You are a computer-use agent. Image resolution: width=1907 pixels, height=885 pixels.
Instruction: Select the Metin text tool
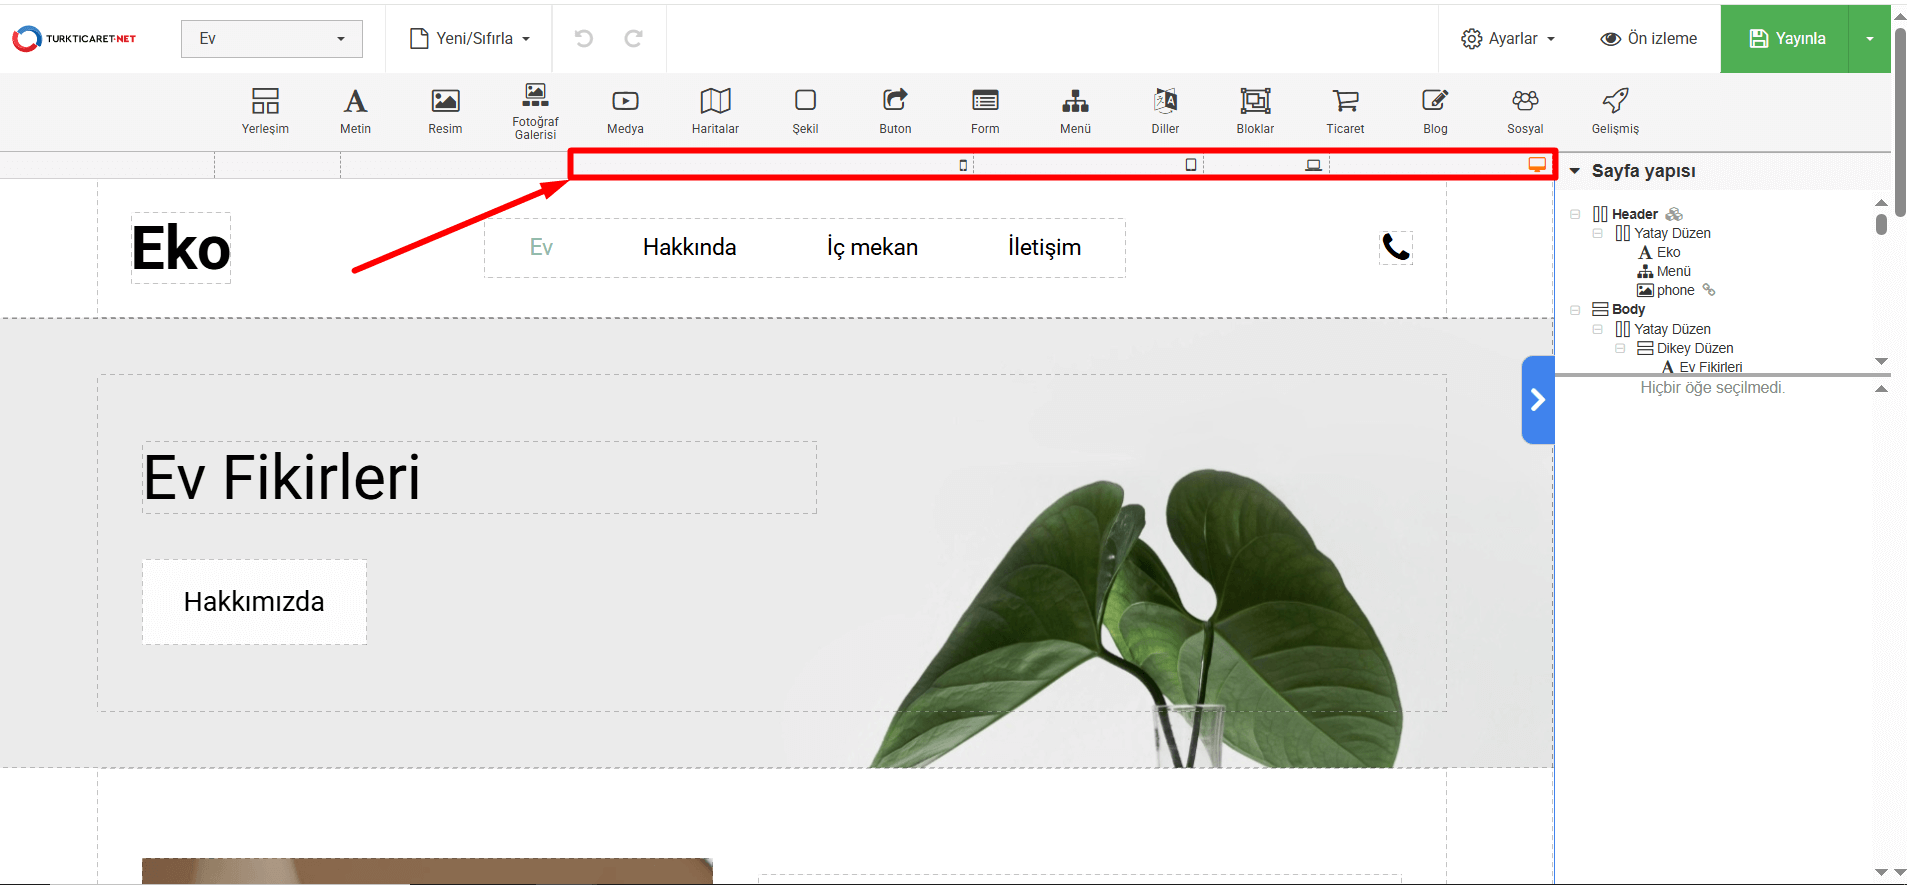click(x=355, y=110)
